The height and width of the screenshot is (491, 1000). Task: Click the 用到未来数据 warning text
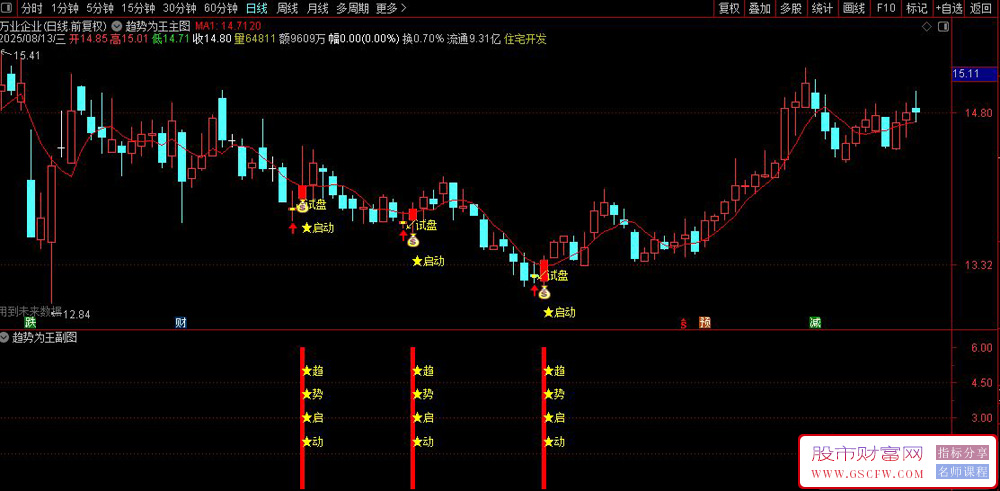coord(31,311)
